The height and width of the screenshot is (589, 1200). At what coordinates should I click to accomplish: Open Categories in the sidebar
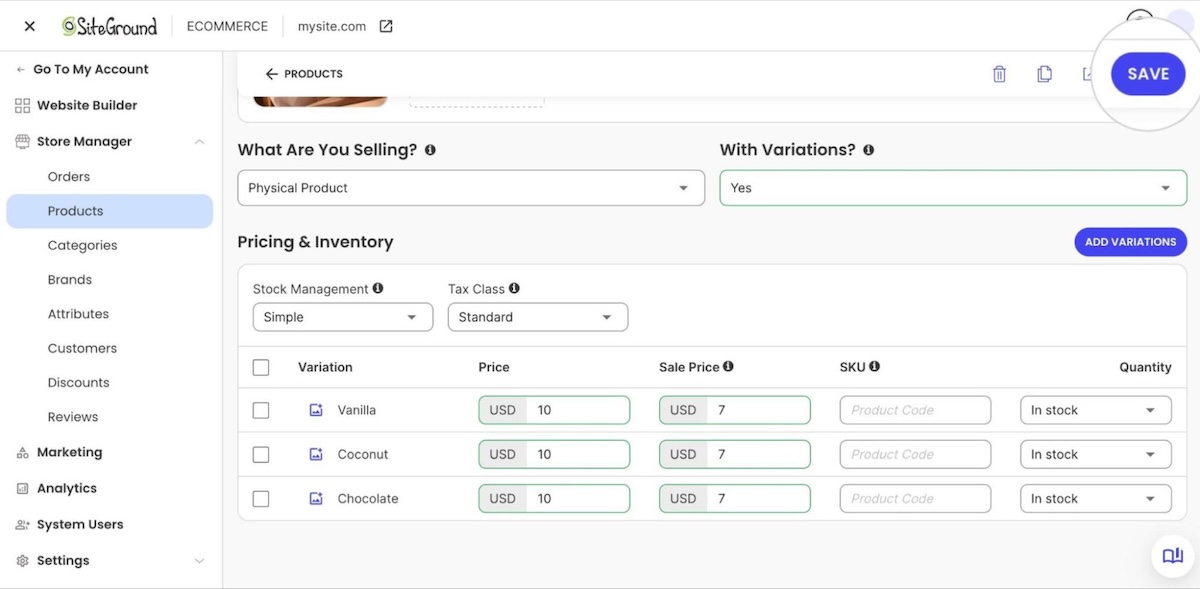82,245
